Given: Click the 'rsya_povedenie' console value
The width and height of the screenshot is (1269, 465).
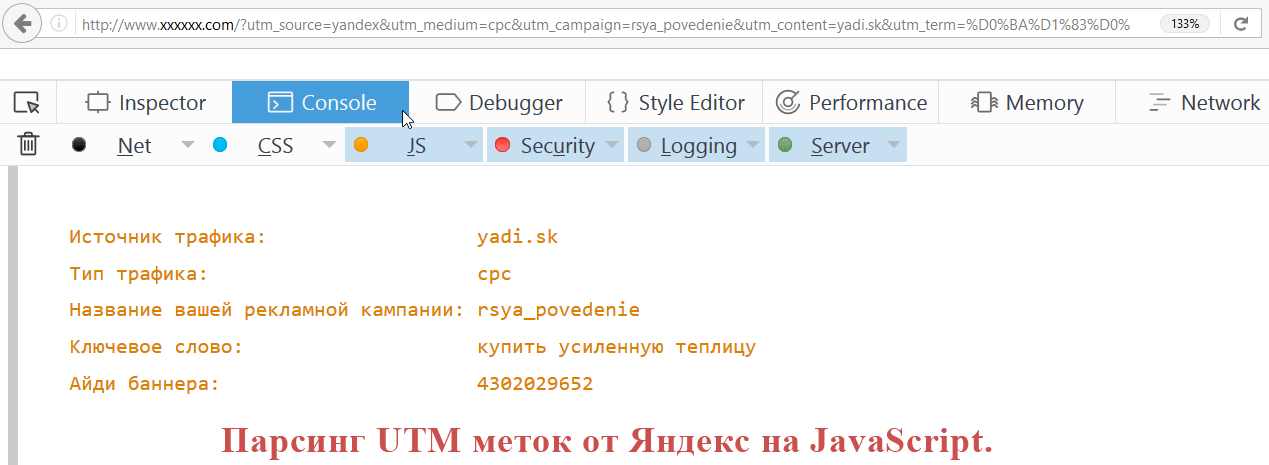Looking at the screenshot, I should point(559,310).
